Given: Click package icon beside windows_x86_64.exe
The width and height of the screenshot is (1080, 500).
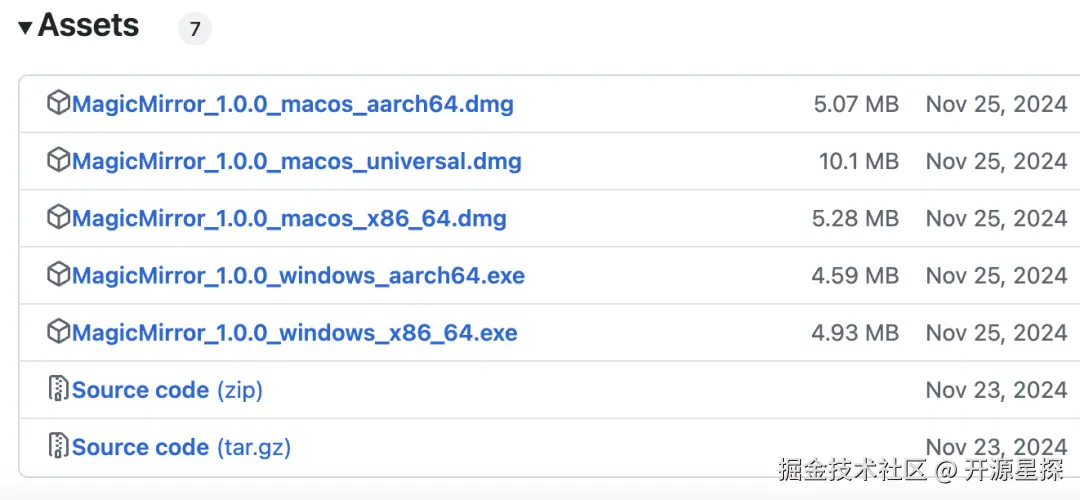Looking at the screenshot, I should [x=59, y=332].
